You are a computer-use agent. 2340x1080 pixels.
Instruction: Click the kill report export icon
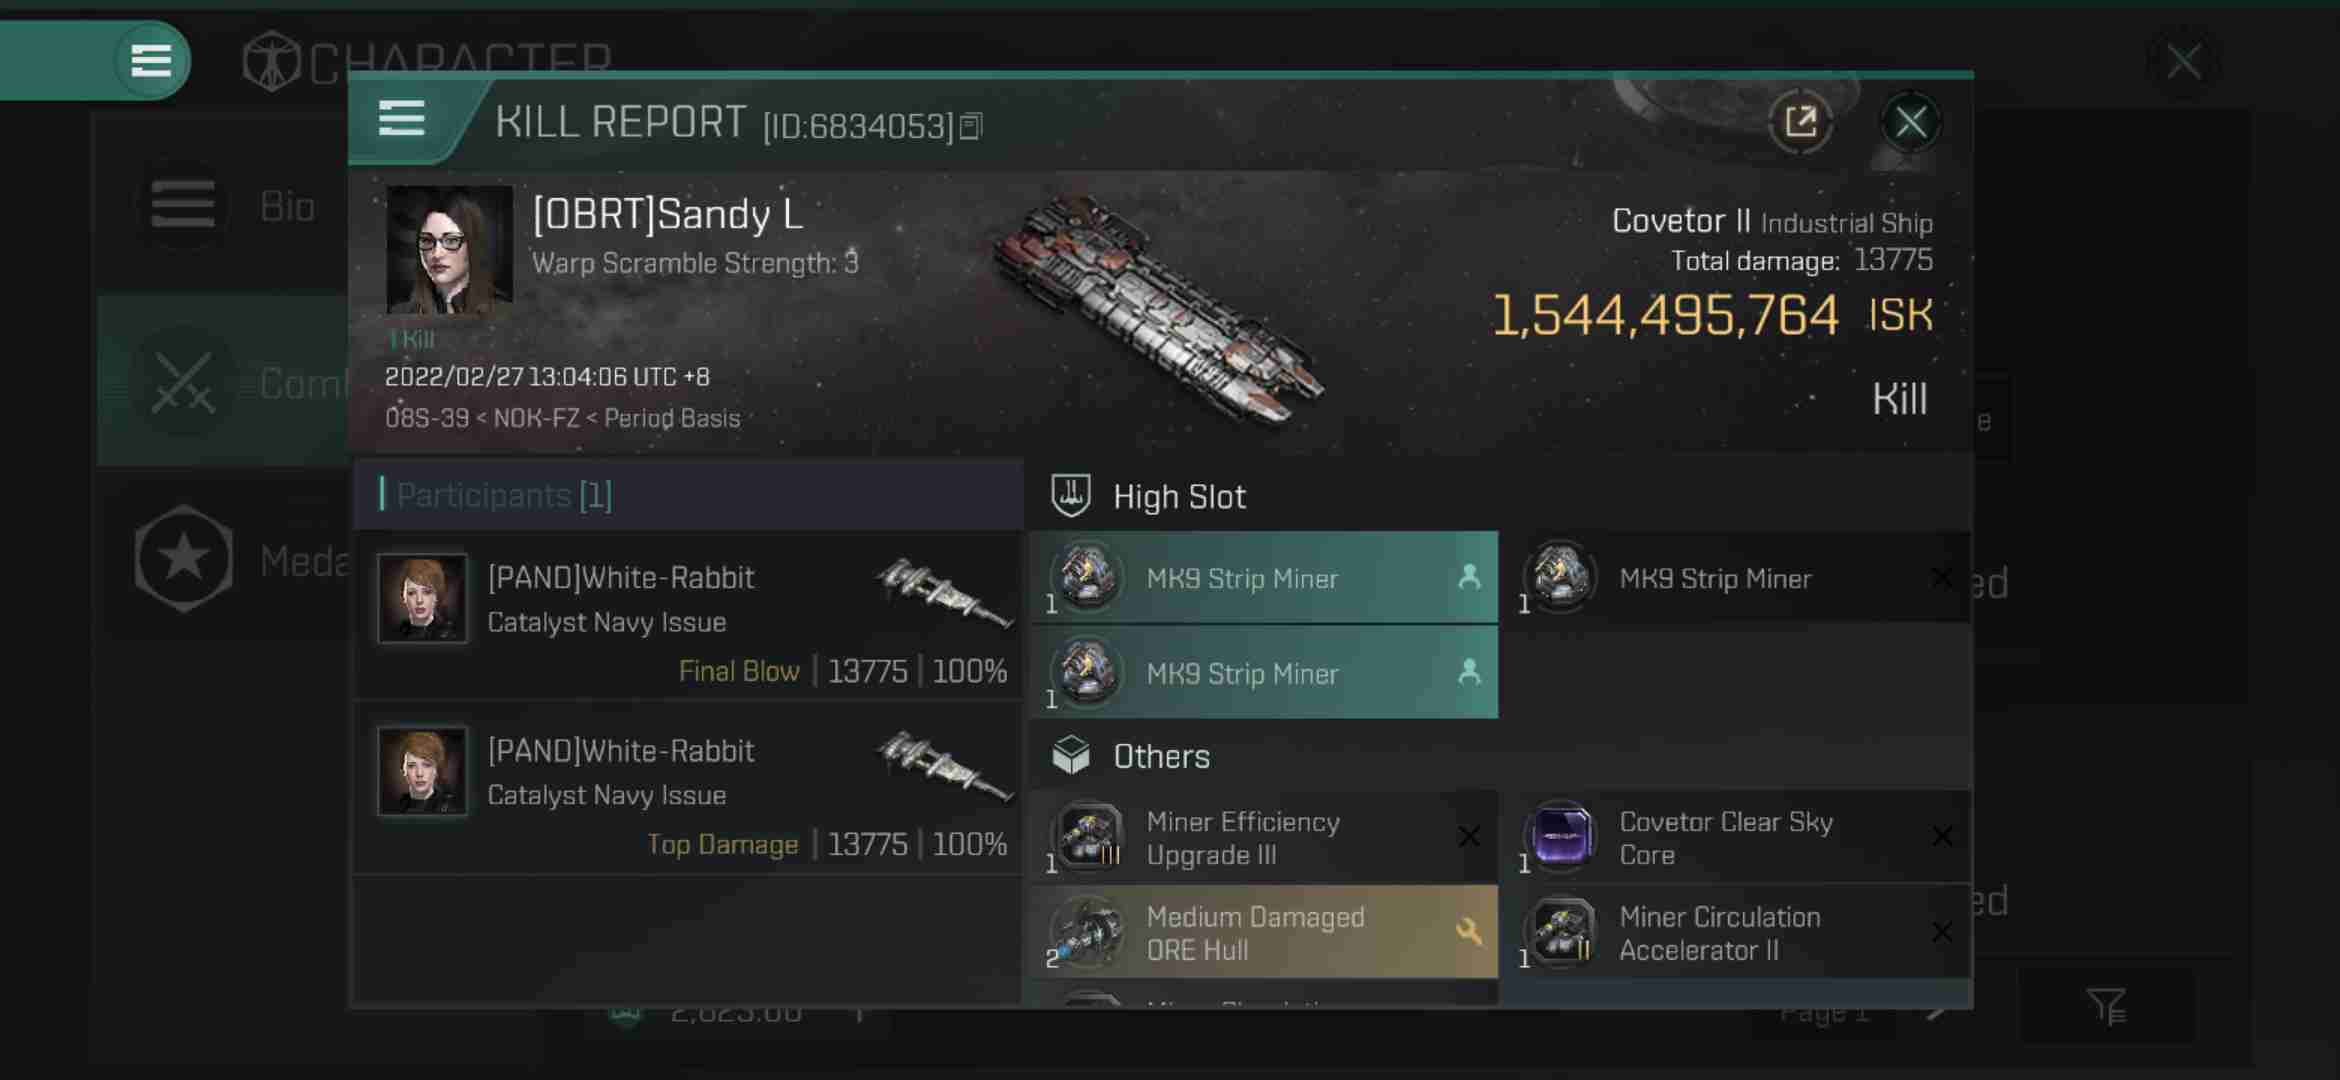pos(1798,121)
